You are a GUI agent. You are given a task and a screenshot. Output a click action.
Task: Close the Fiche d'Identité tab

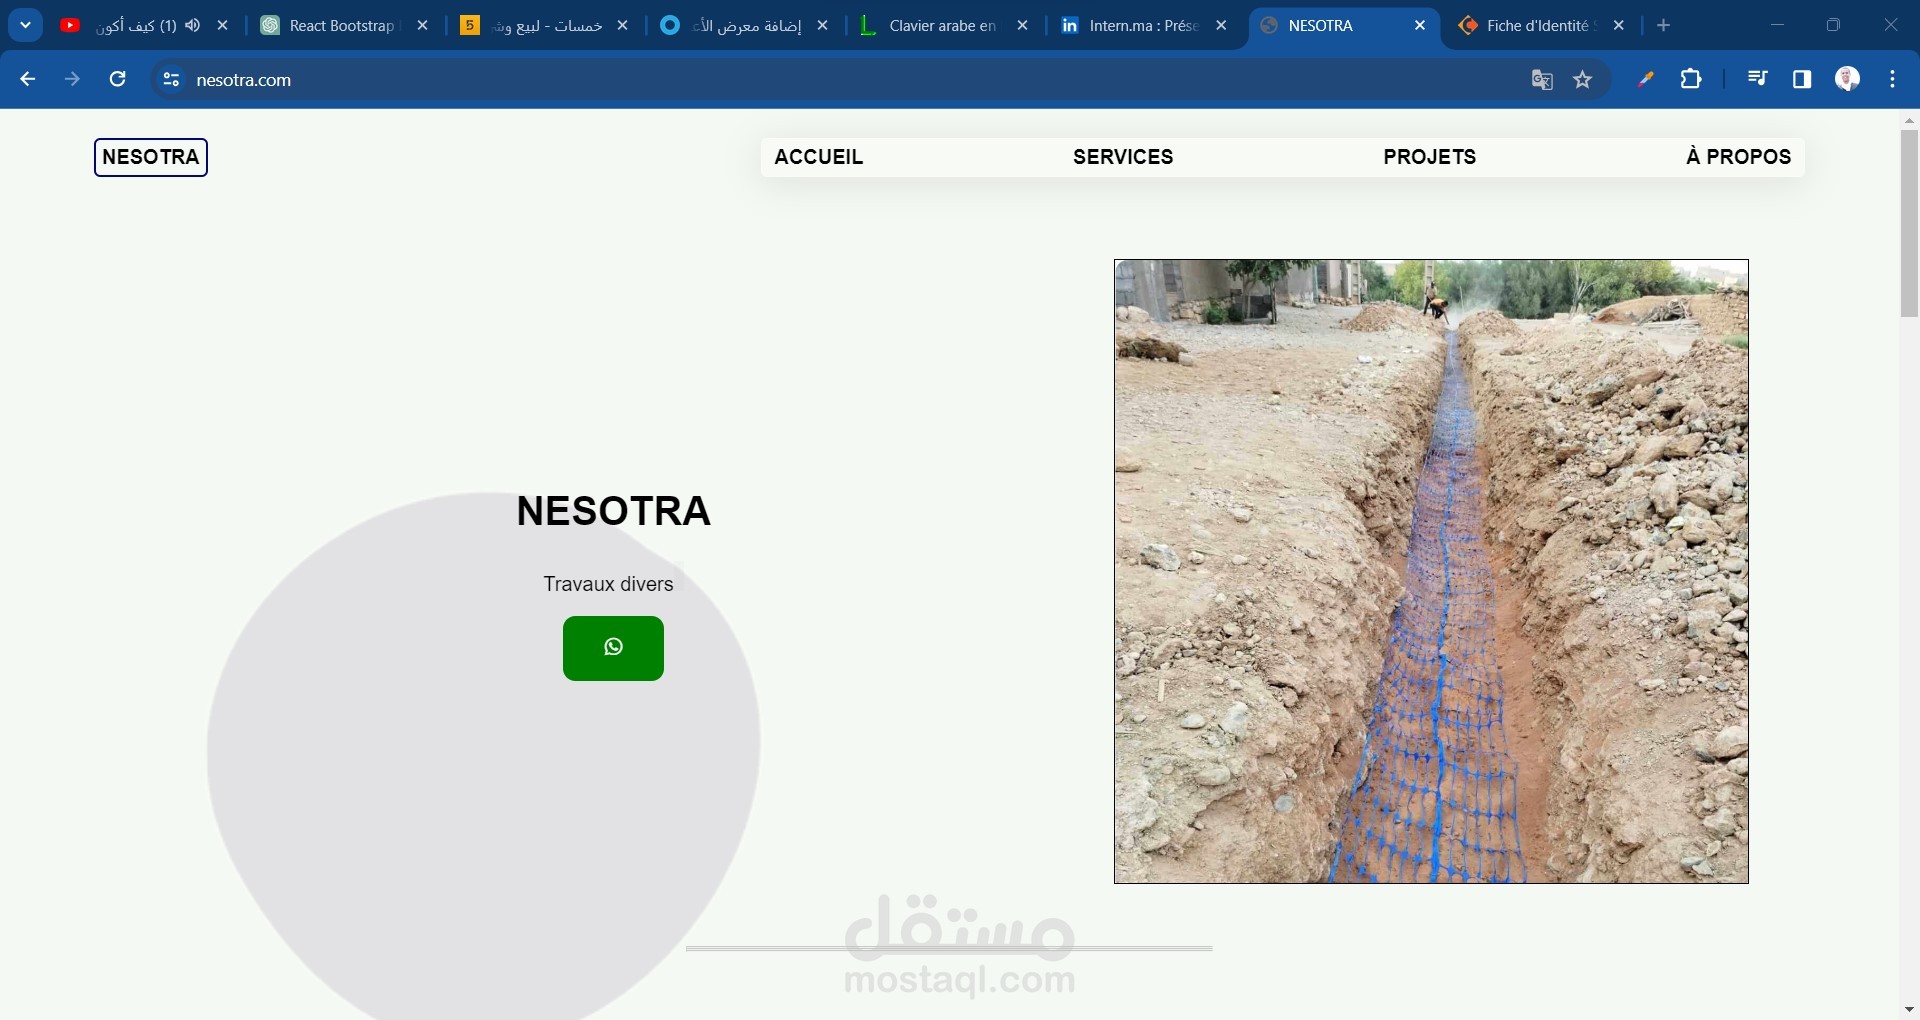point(1620,26)
